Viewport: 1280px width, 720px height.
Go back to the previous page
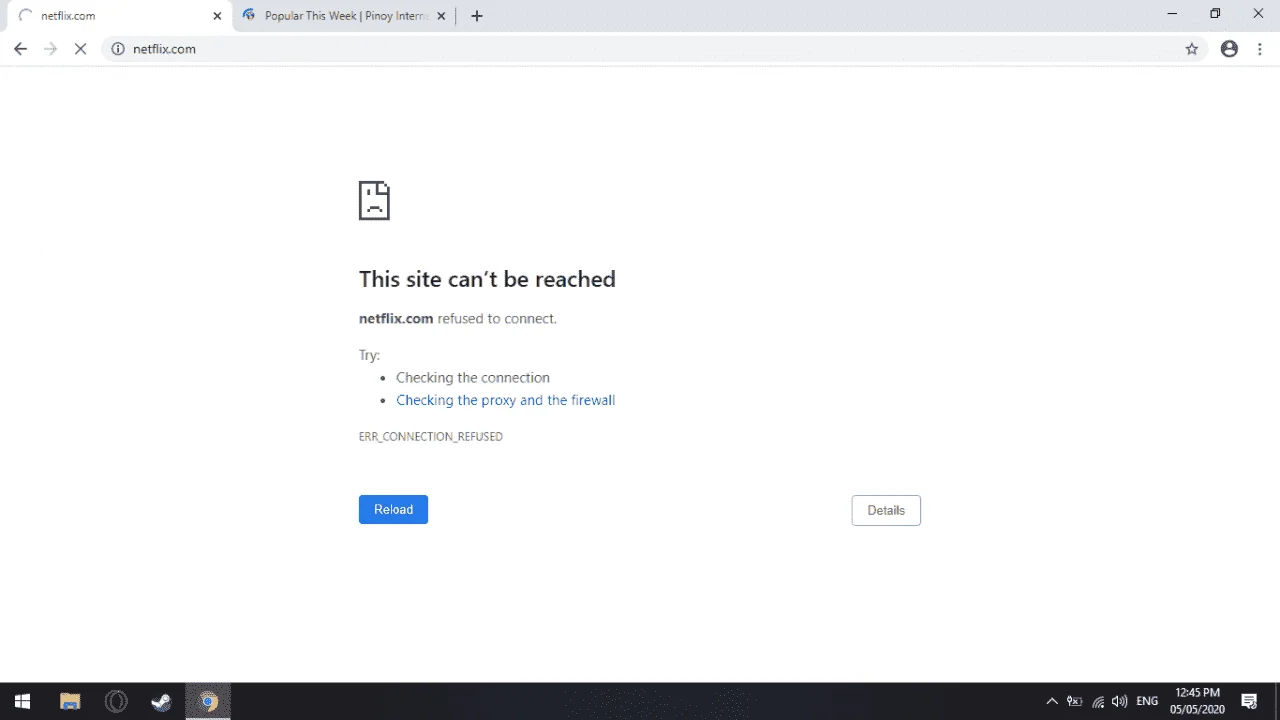point(20,49)
